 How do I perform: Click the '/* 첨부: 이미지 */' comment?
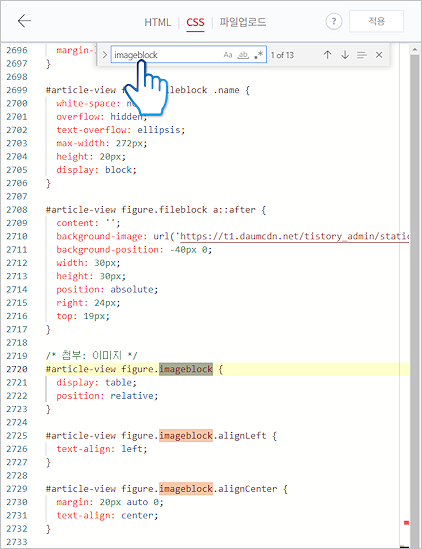point(91,356)
